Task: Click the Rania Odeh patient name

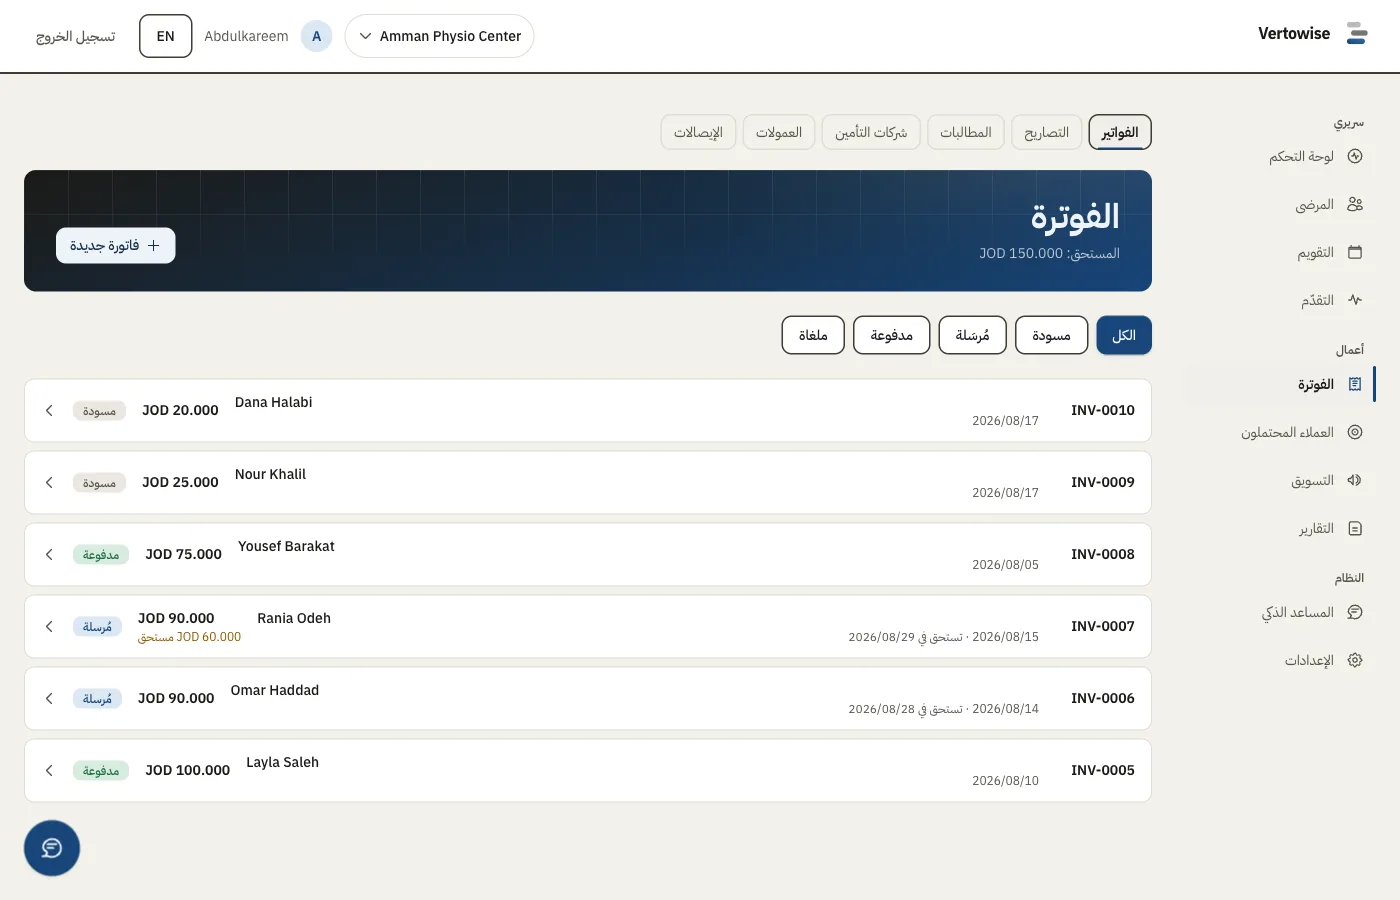Action: coord(294,618)
